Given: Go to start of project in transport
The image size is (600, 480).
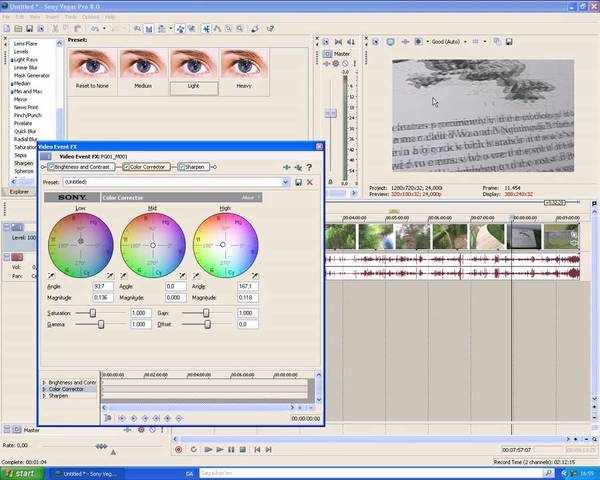Looking at the screenshot, I should point(257,449).
